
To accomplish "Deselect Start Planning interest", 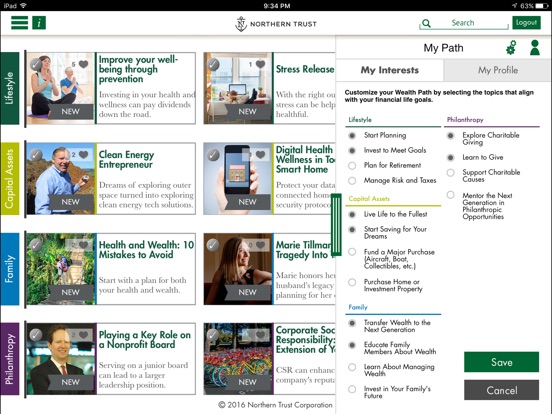I will click(x=352, y=136).
